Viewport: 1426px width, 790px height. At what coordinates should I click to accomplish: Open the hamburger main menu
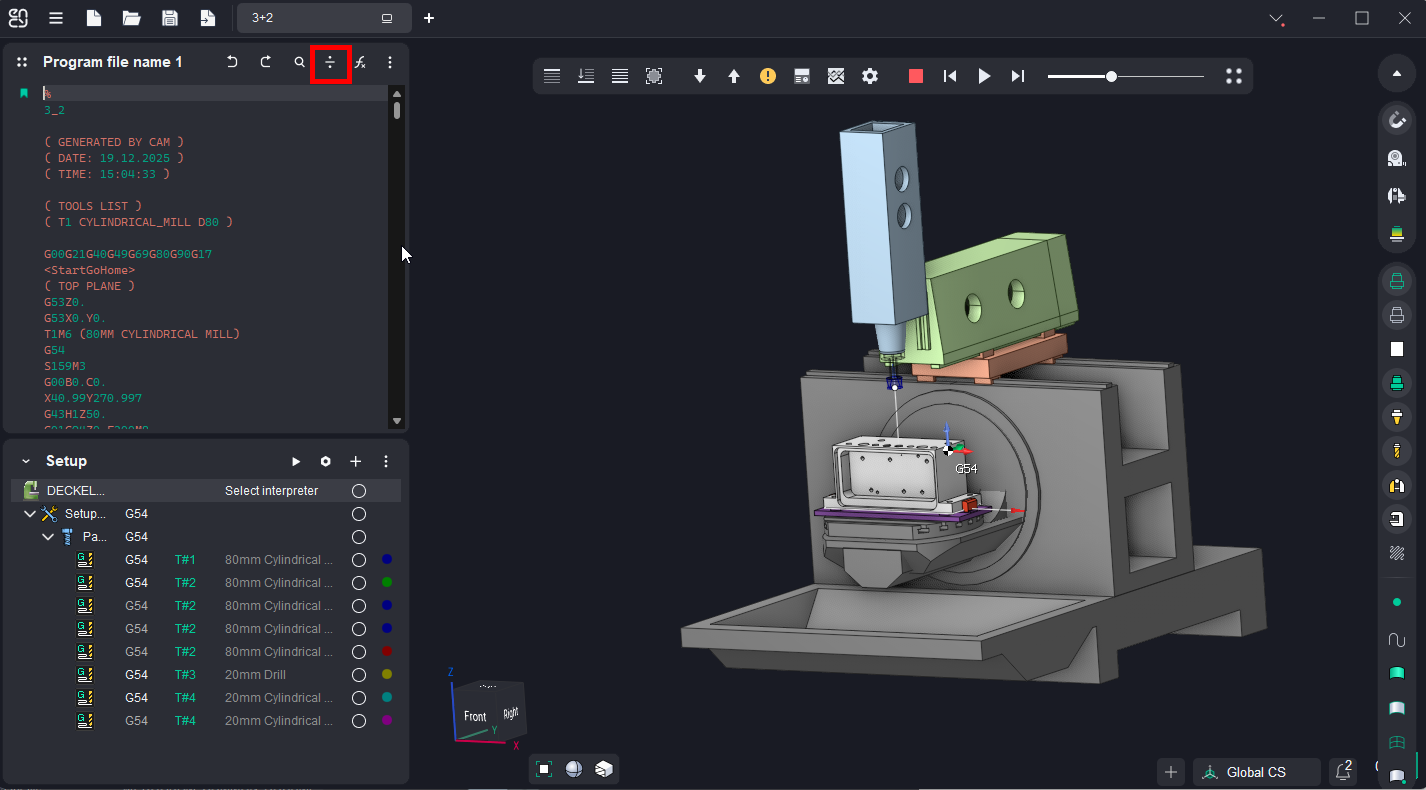pos(56,18)
